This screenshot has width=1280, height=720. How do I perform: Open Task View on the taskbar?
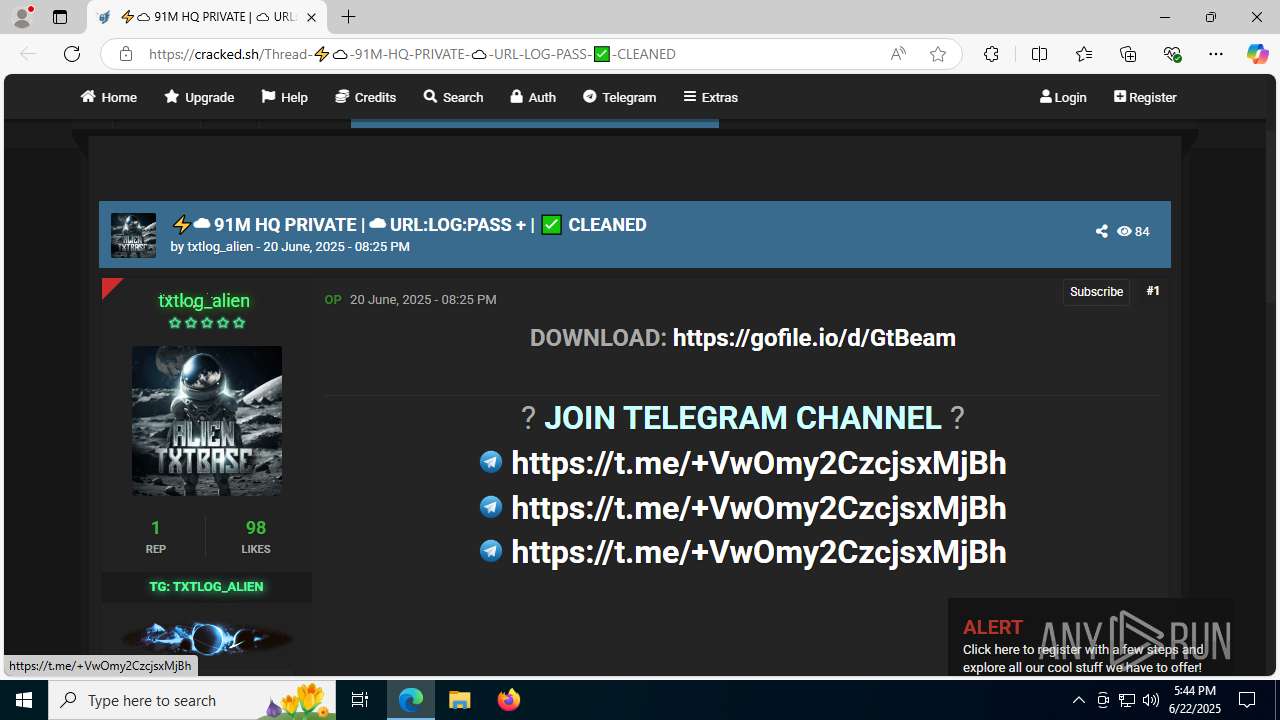[x=360, y=700]
